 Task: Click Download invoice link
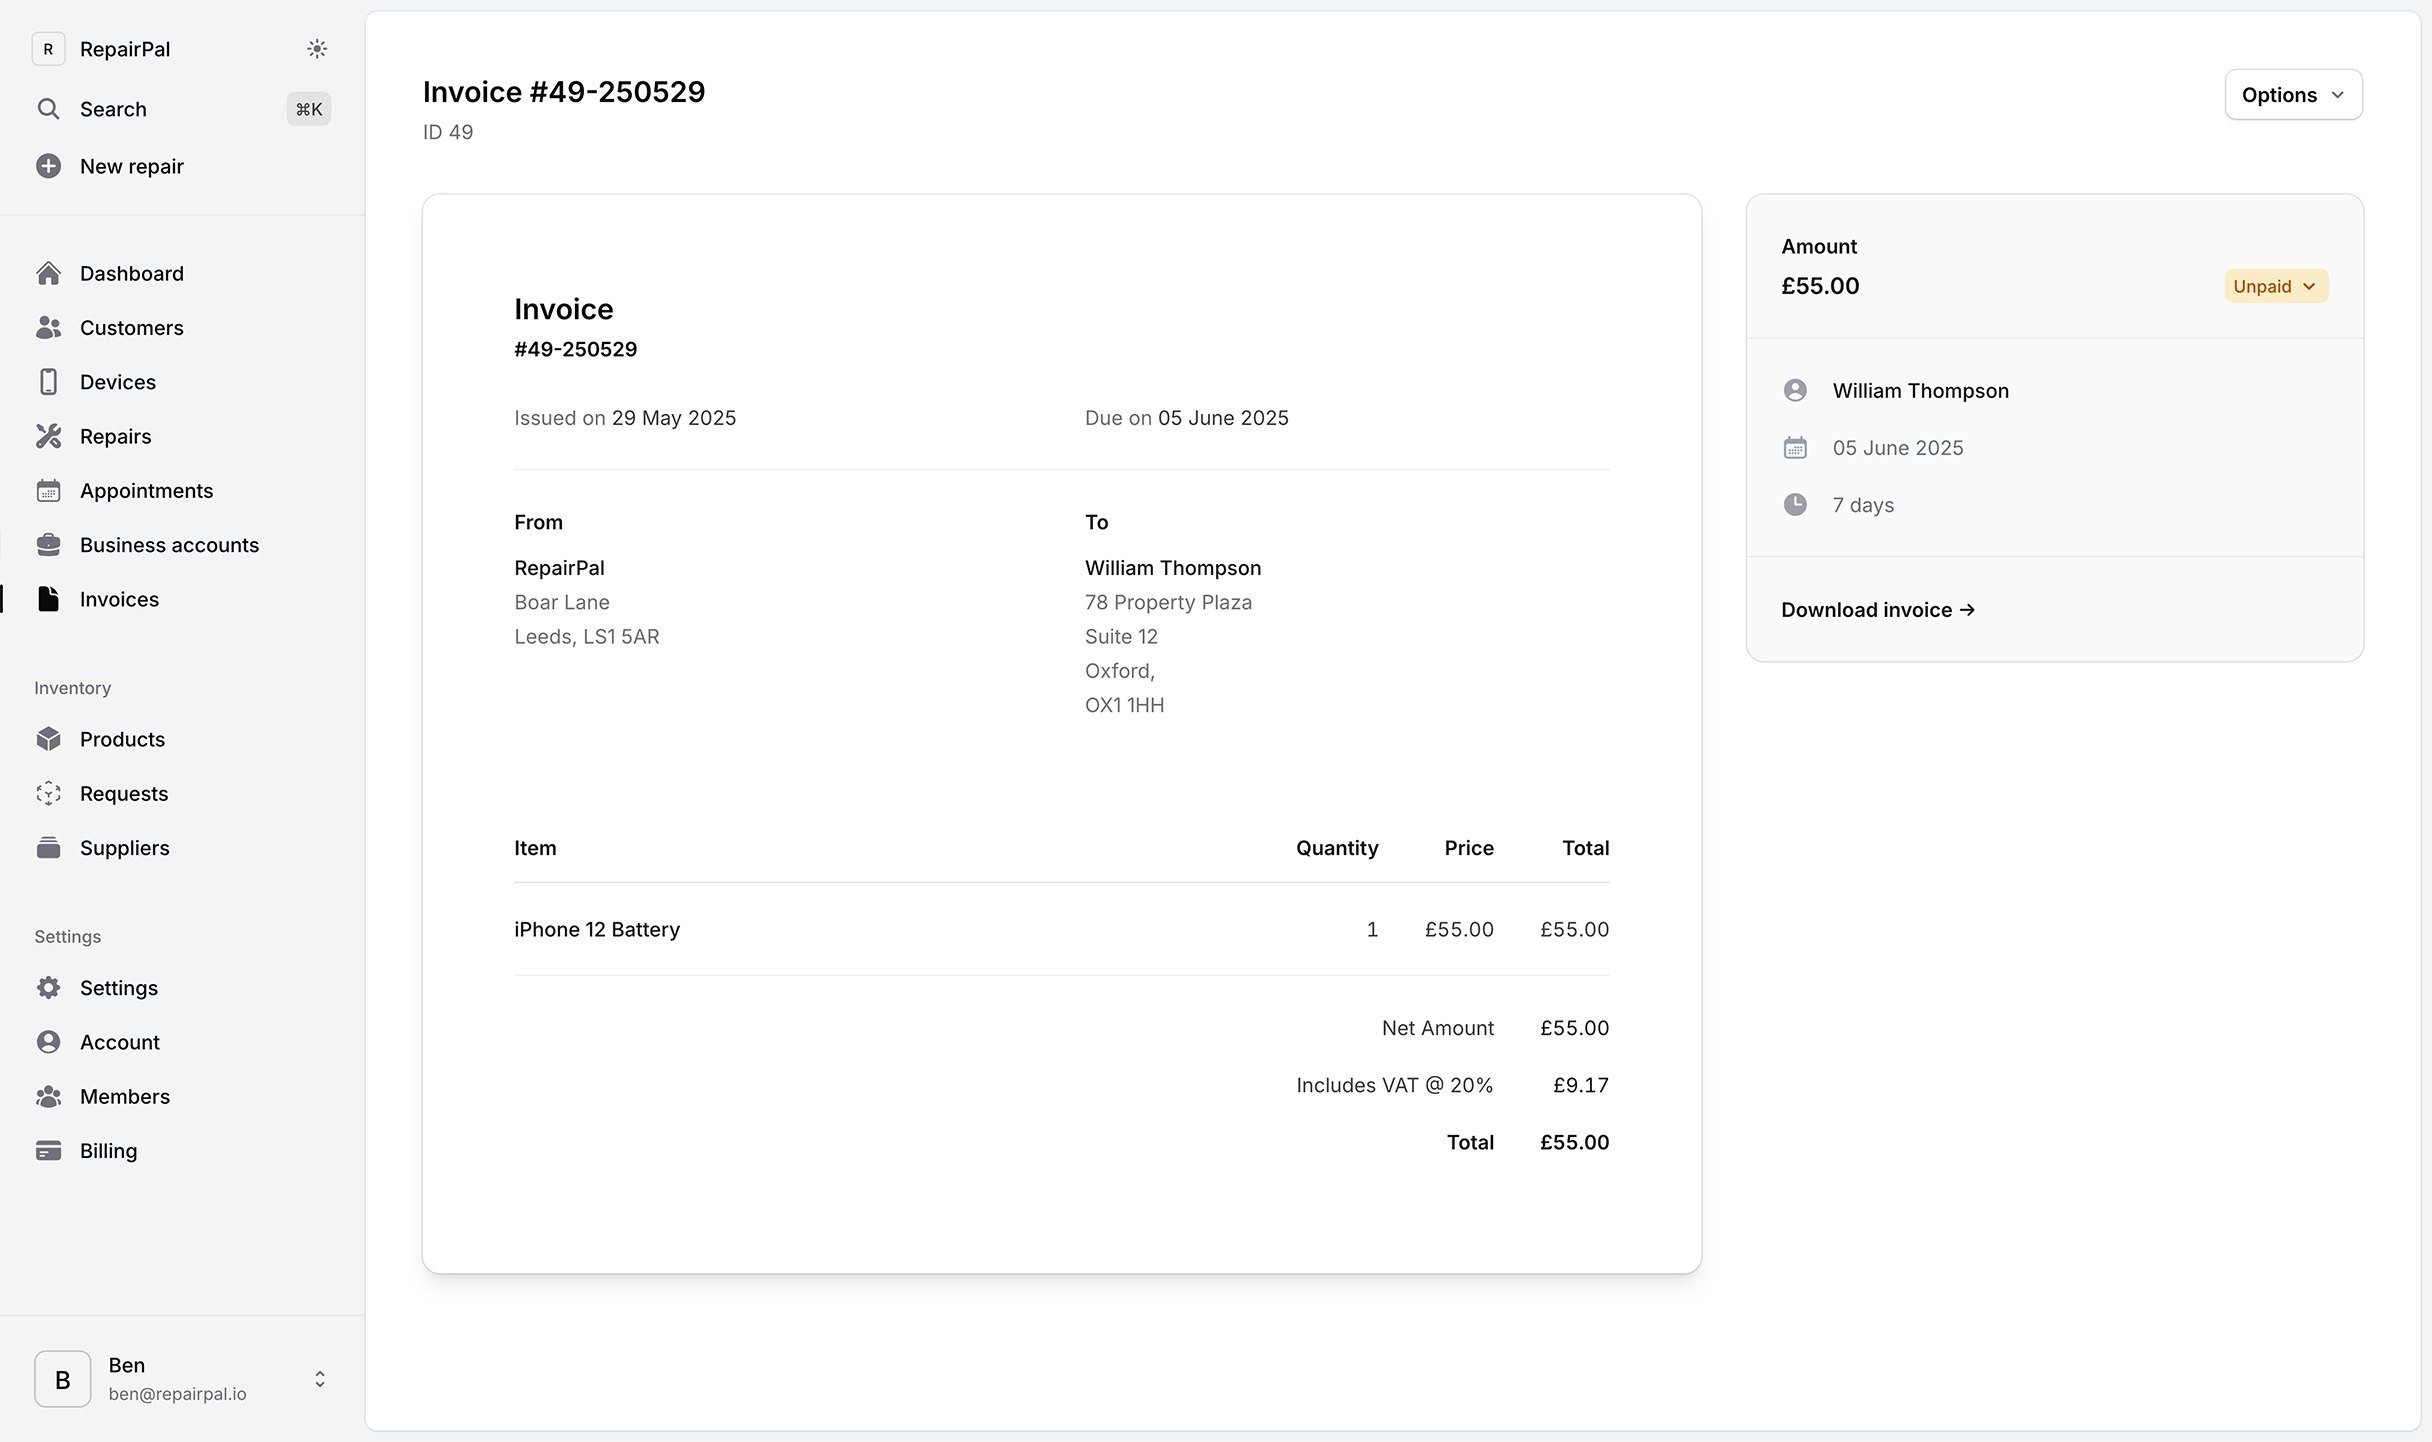tap(1878, 609)
